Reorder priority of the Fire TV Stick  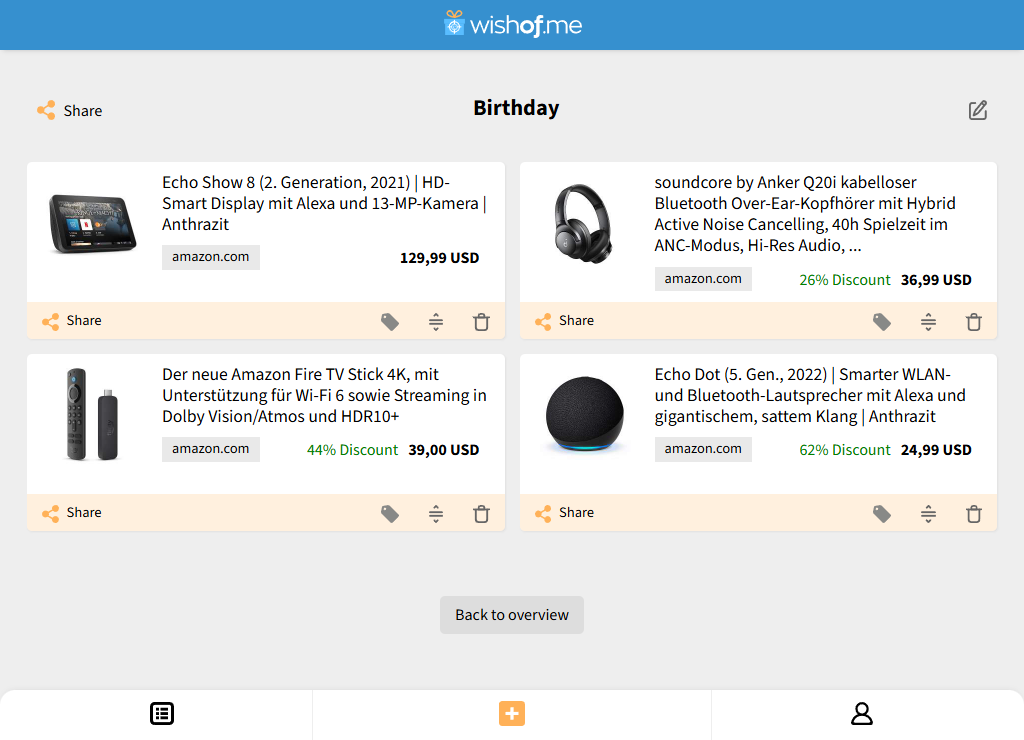(x=435, y=513)
